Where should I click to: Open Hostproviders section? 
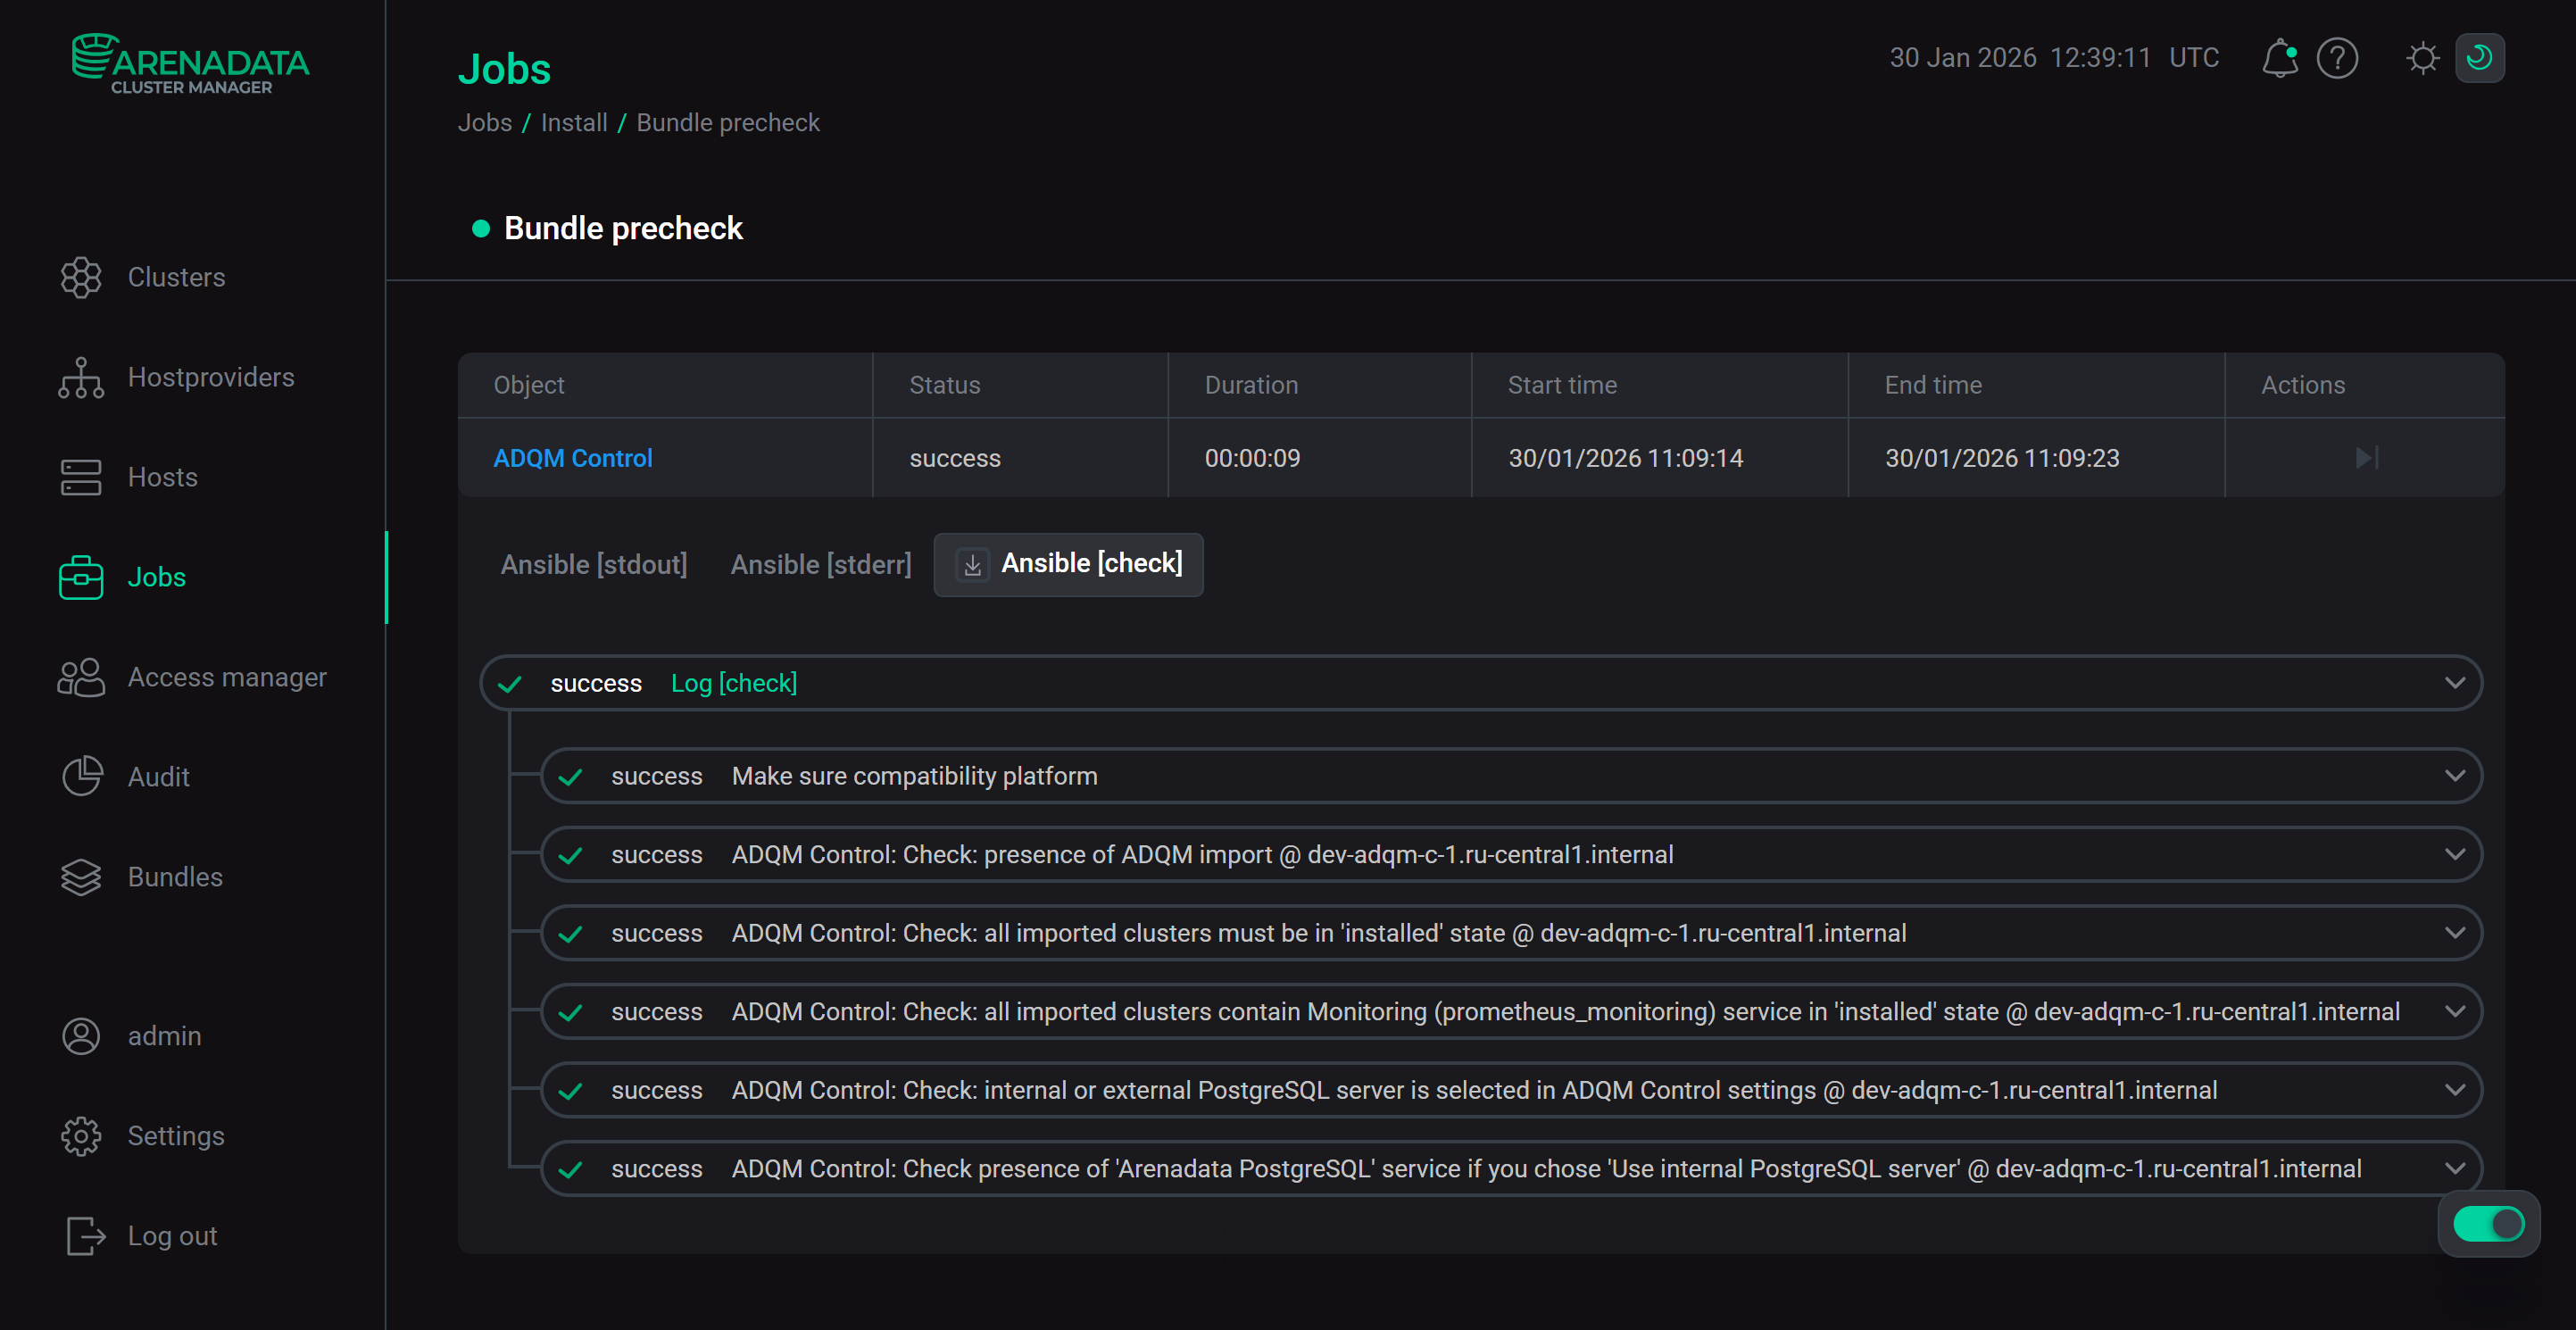(x=210, y=377)
